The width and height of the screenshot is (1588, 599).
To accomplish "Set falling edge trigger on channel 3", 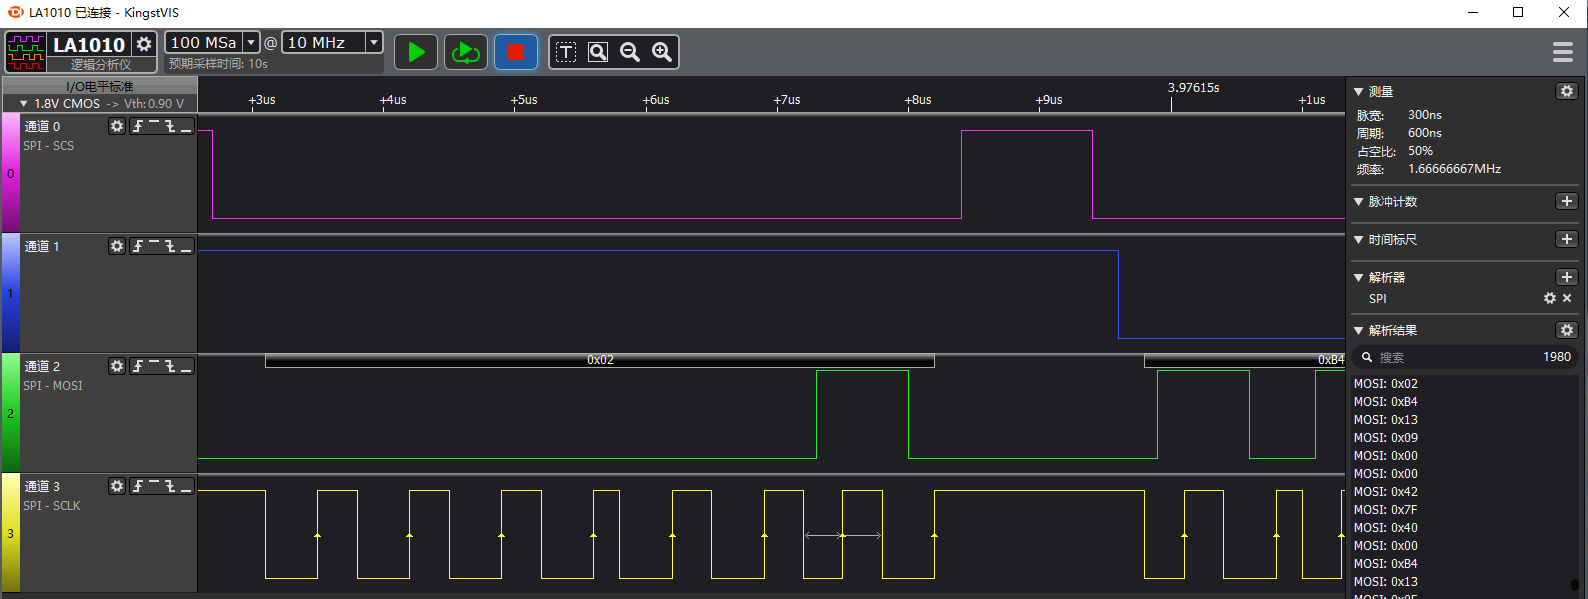I will (x=171, y=486).
